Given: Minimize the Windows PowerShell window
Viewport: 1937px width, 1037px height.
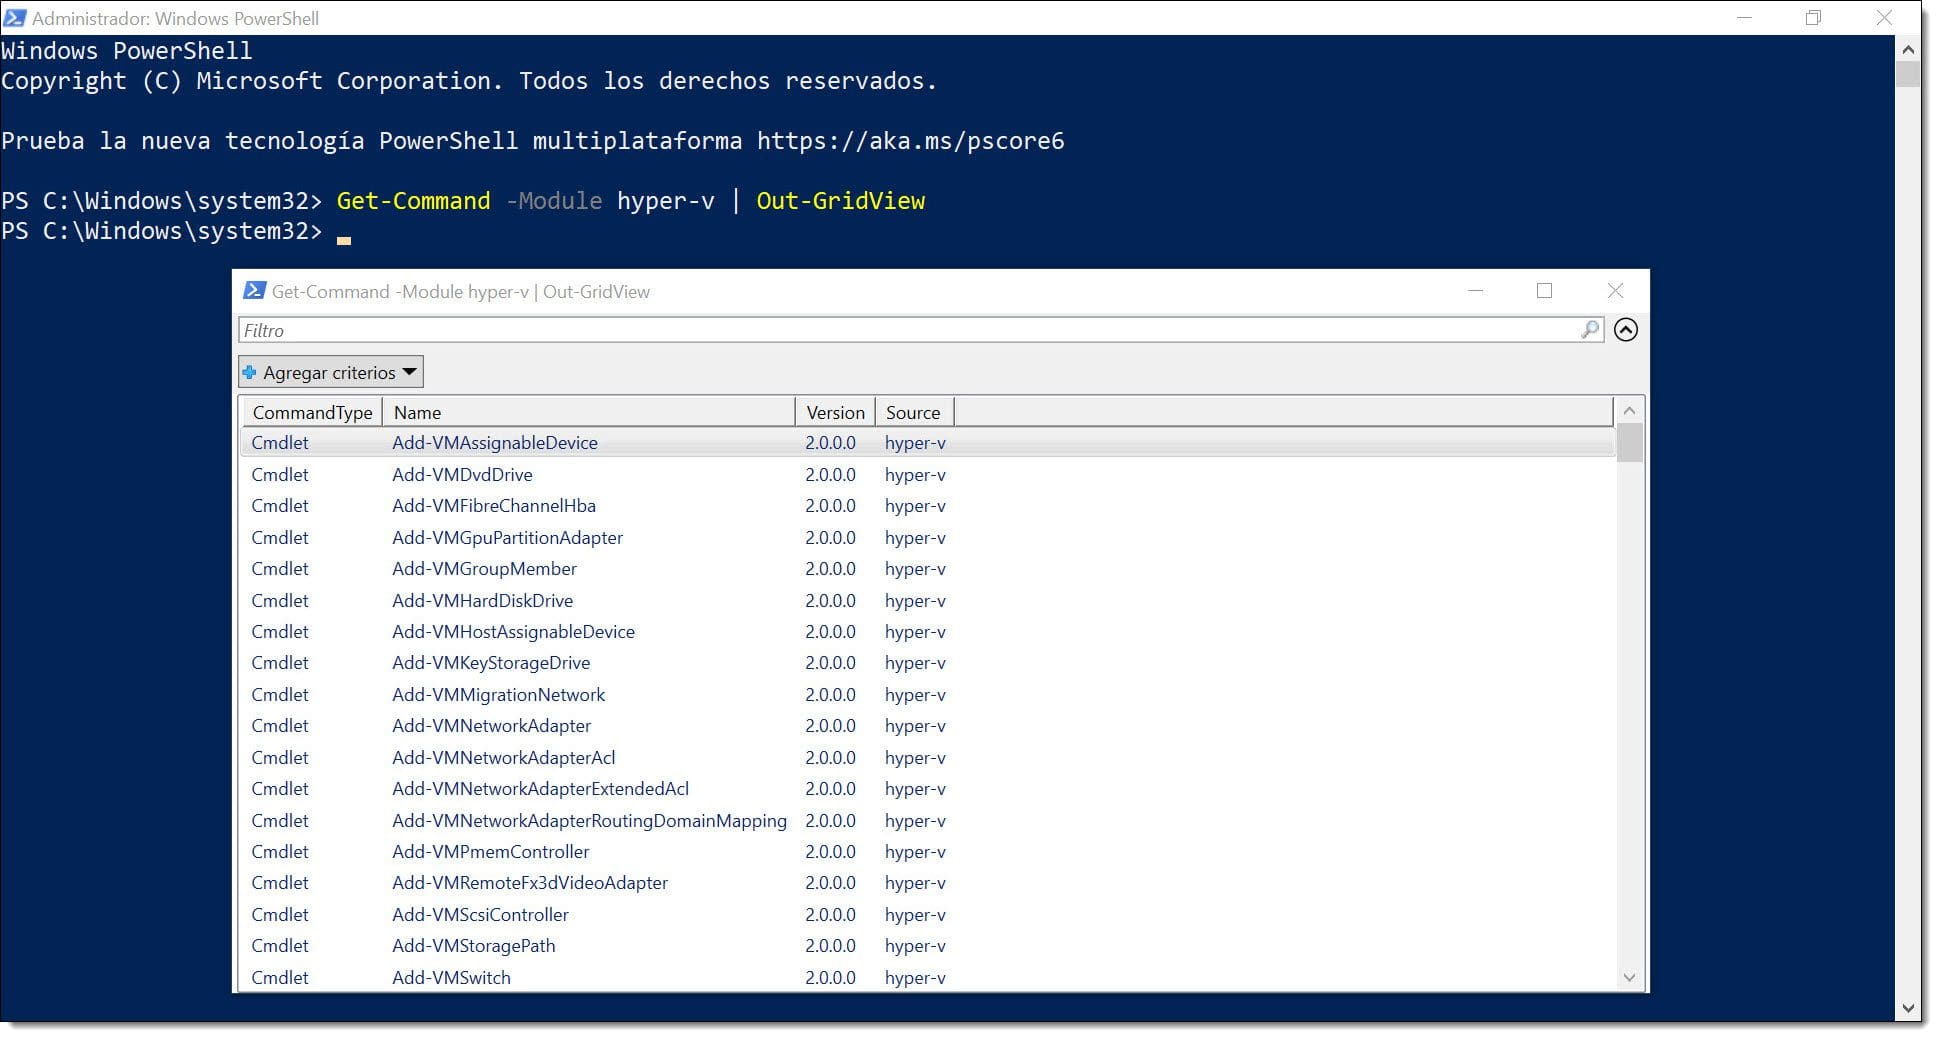Looking at the screenshot, I should coord(1744,18).
